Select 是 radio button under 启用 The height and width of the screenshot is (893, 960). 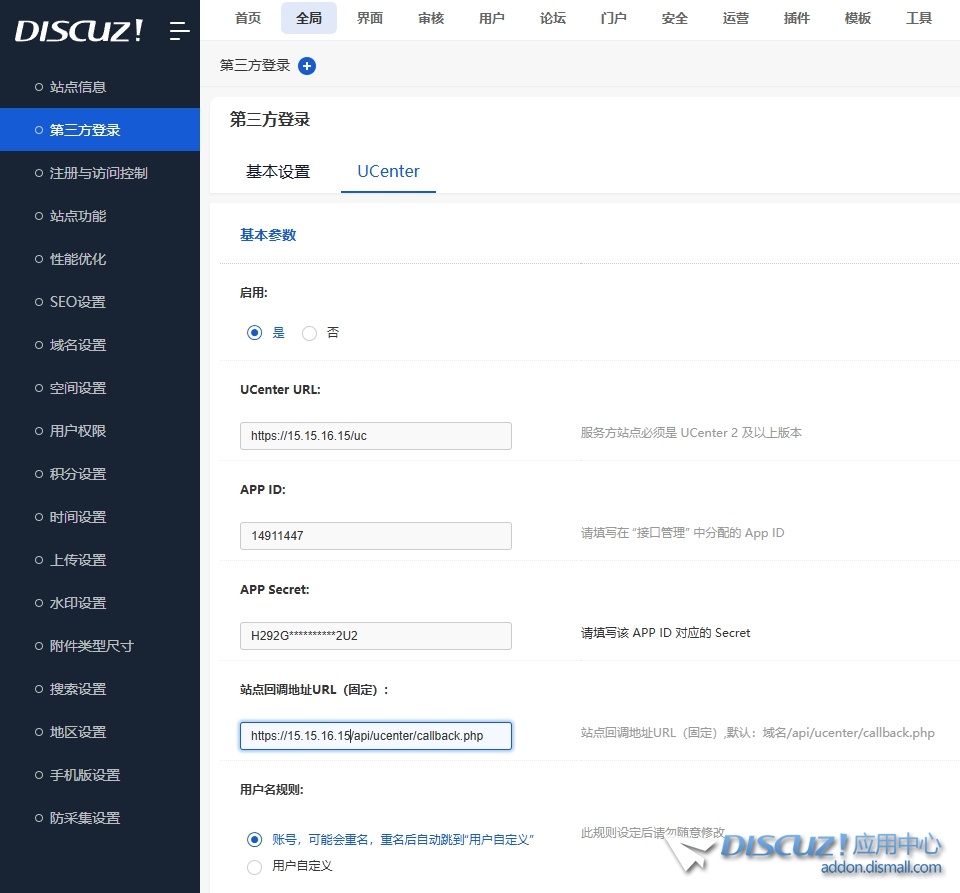254,332
